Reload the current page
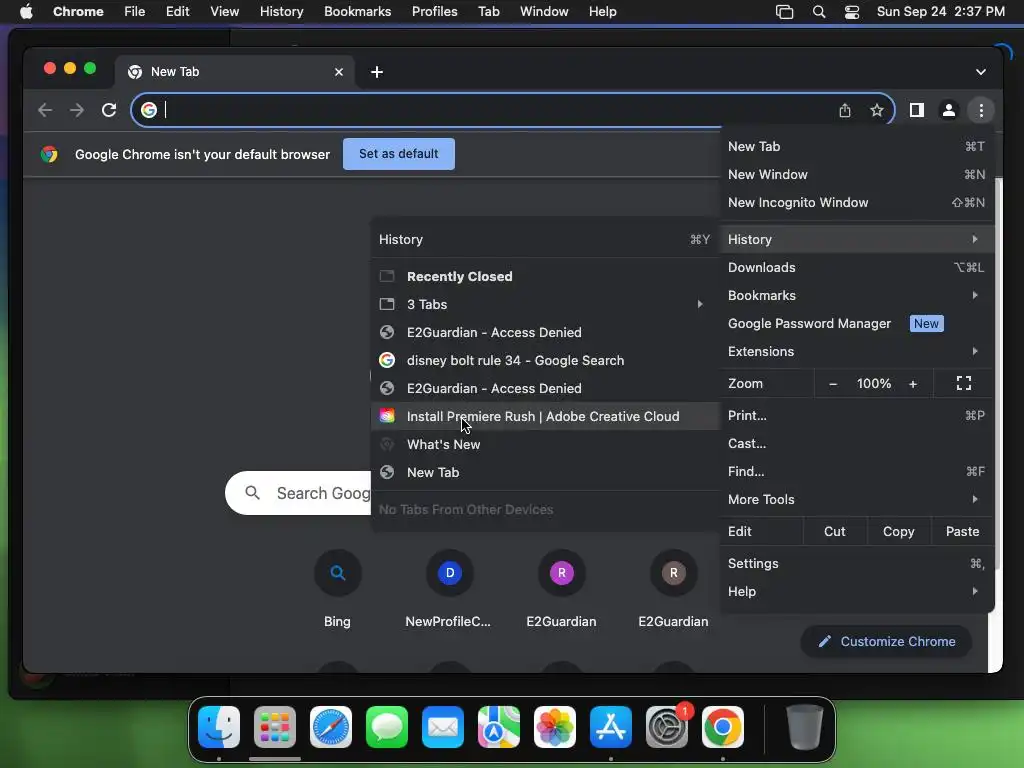The image size is (1024, 768). (109, 110)
